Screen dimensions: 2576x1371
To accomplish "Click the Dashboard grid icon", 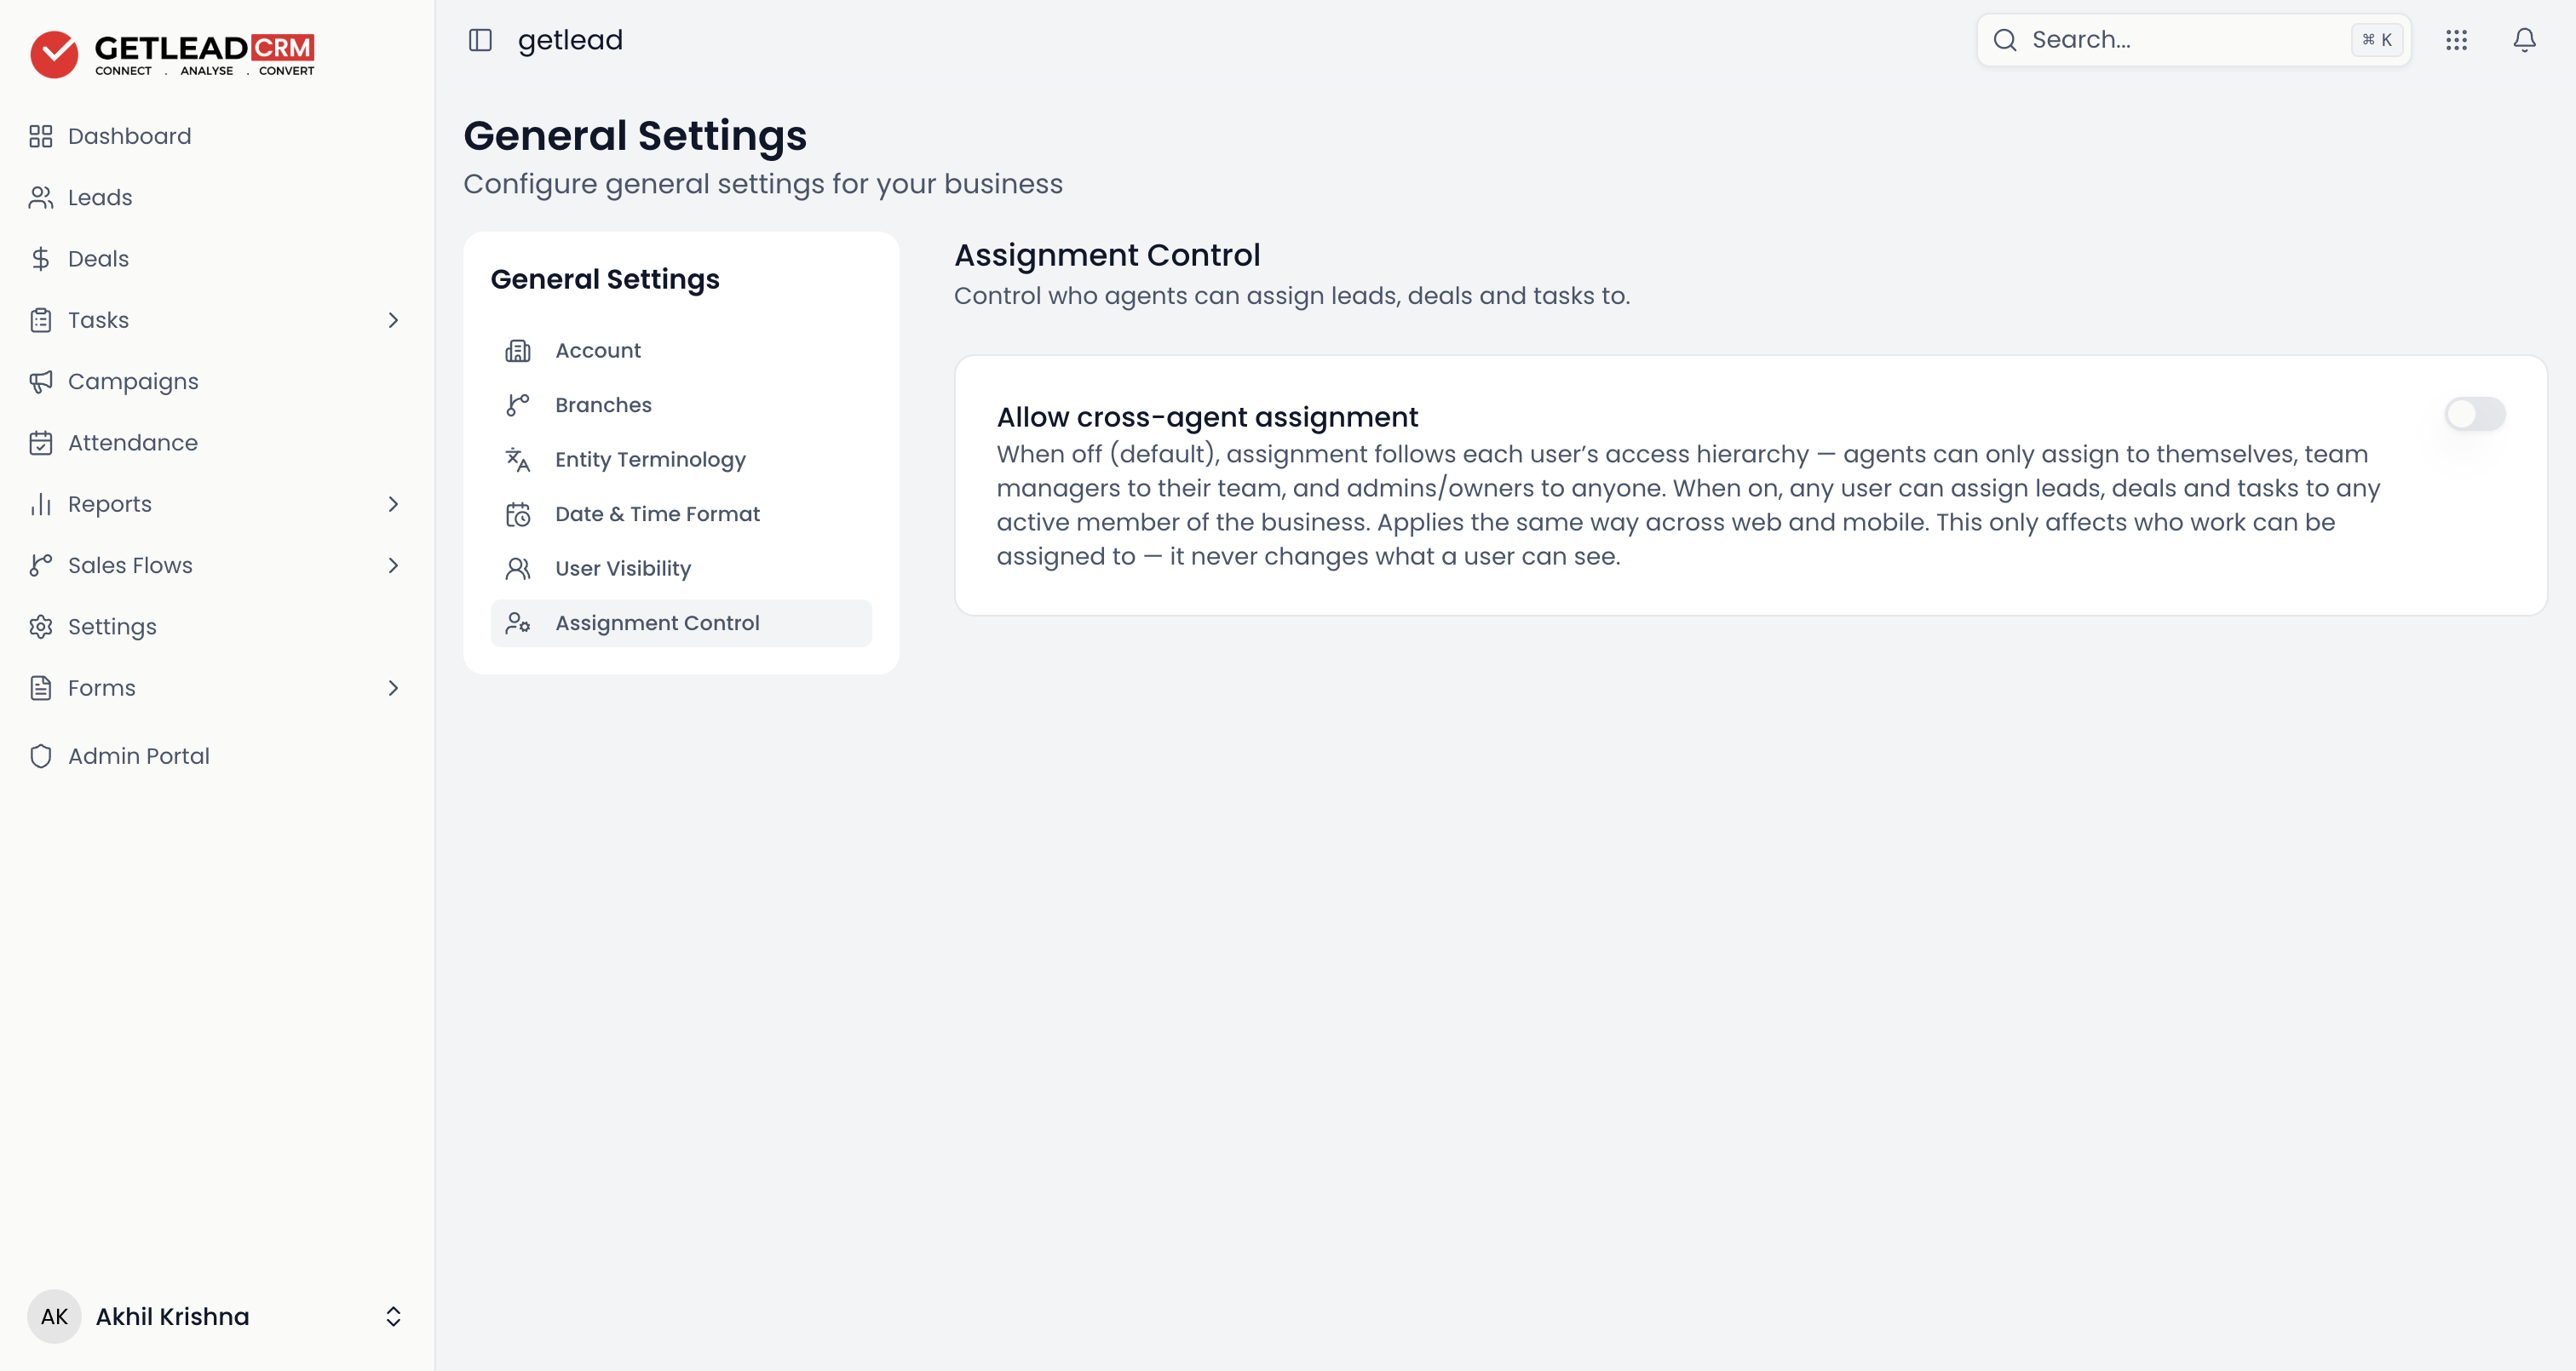I will [41, 136].
